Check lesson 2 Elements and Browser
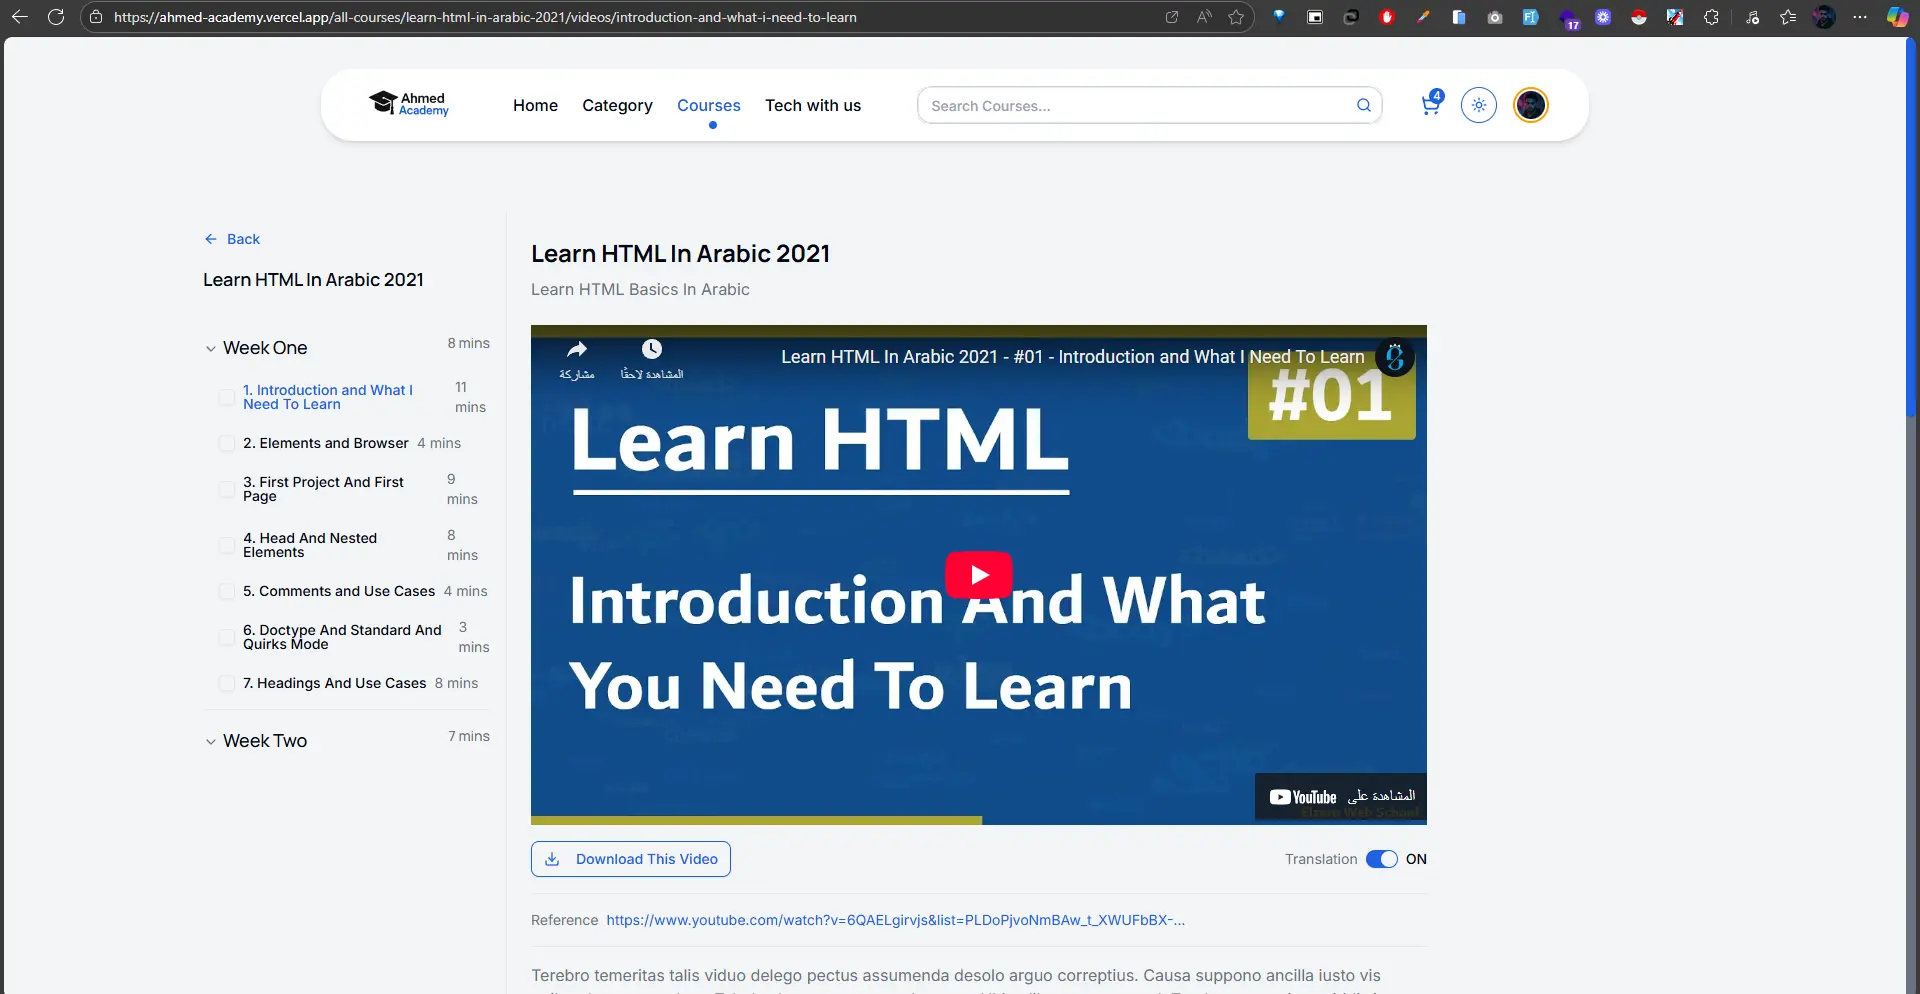This screenshot has width=1920, height=994. click(227, 443)
